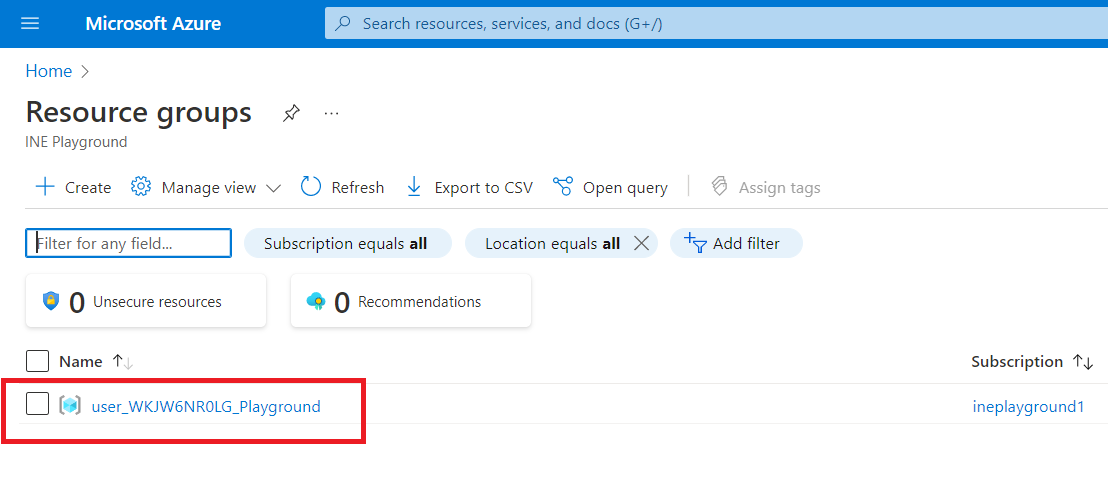Open the Subscription equals all filter
The height and width of the screenshot is (488, 1108).
pyautogui.click(x=346, y=244)
